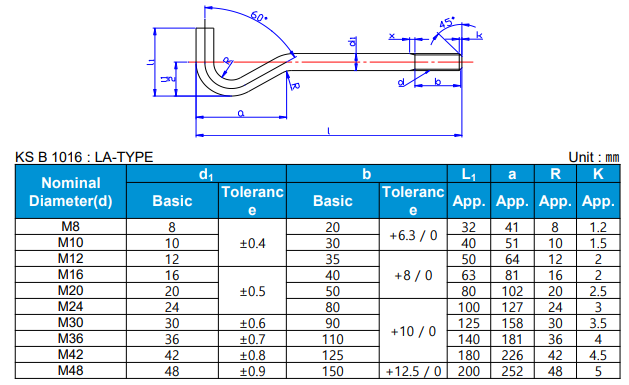Click the K value 2.5
The image size is (629, 385).
[598, 292]
